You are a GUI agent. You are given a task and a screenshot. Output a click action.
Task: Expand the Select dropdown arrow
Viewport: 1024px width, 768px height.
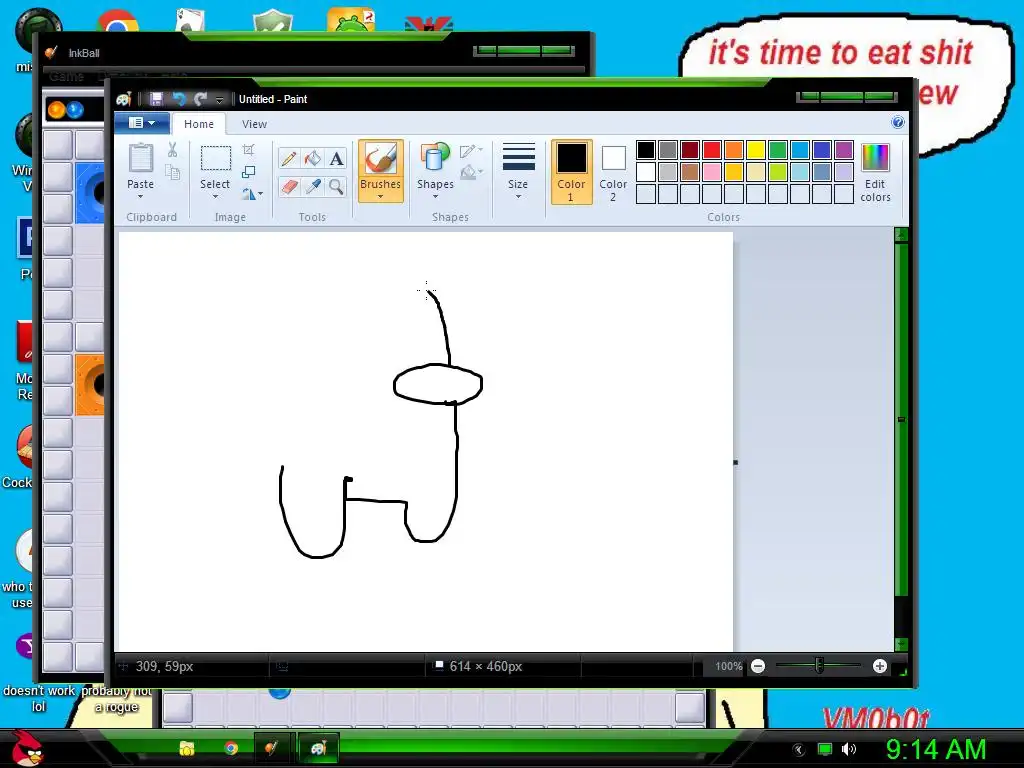[x=215, y=197]
